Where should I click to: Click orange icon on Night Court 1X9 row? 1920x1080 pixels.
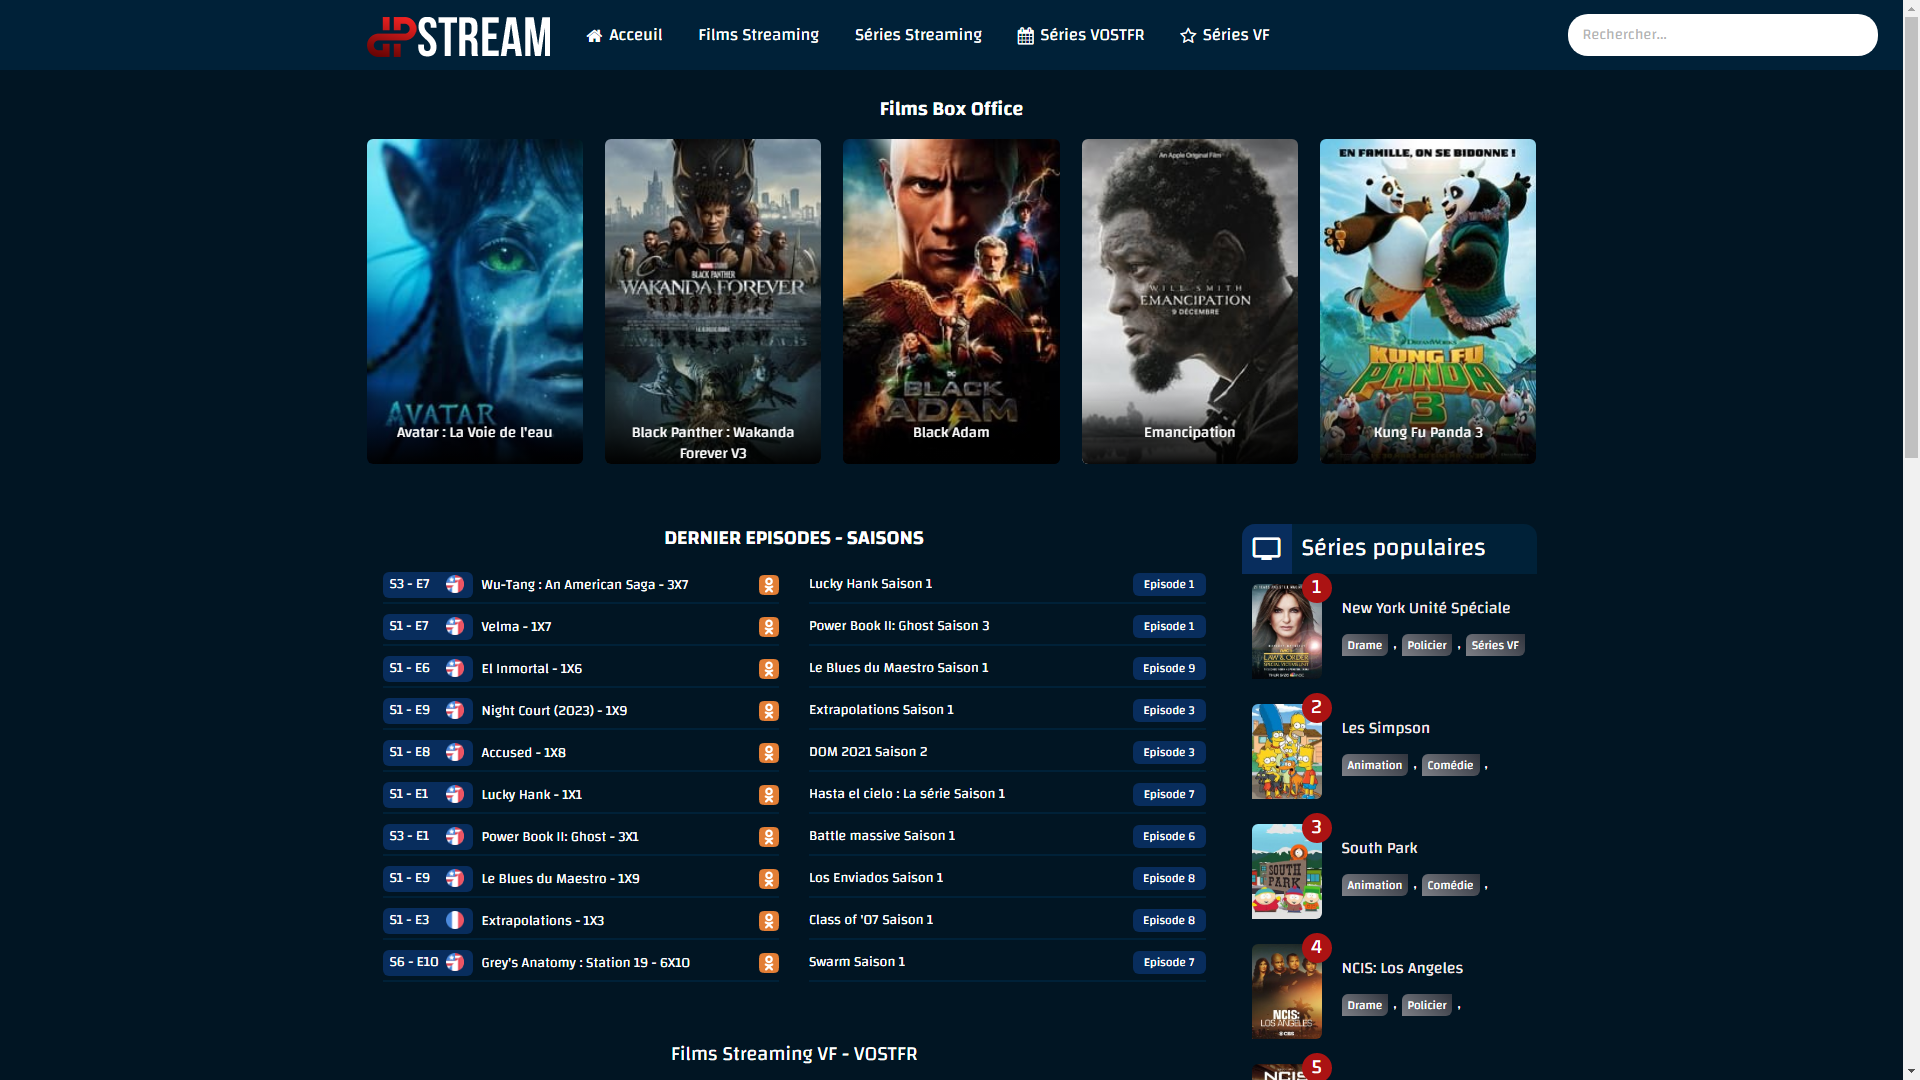pyautogui.click(x=768, y=711)
